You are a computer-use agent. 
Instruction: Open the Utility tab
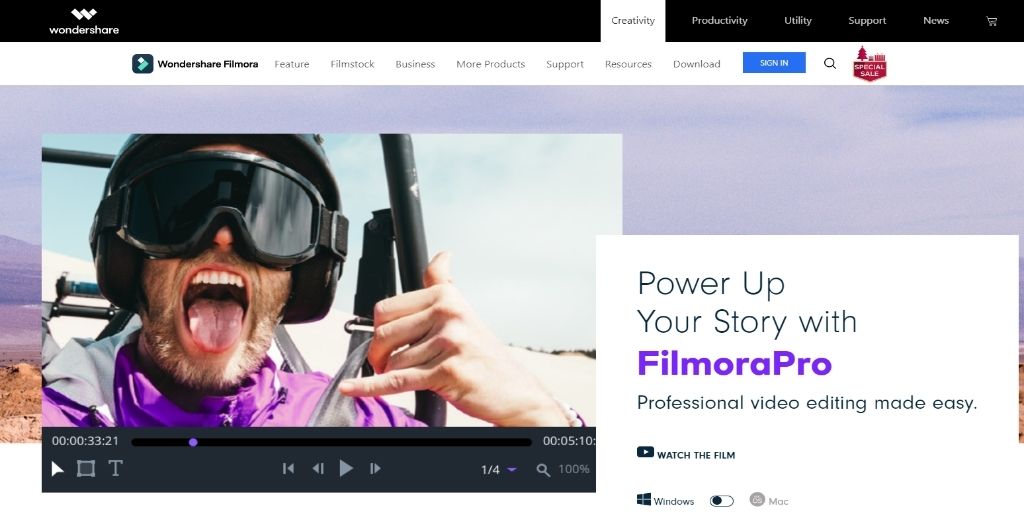(797, 21)
